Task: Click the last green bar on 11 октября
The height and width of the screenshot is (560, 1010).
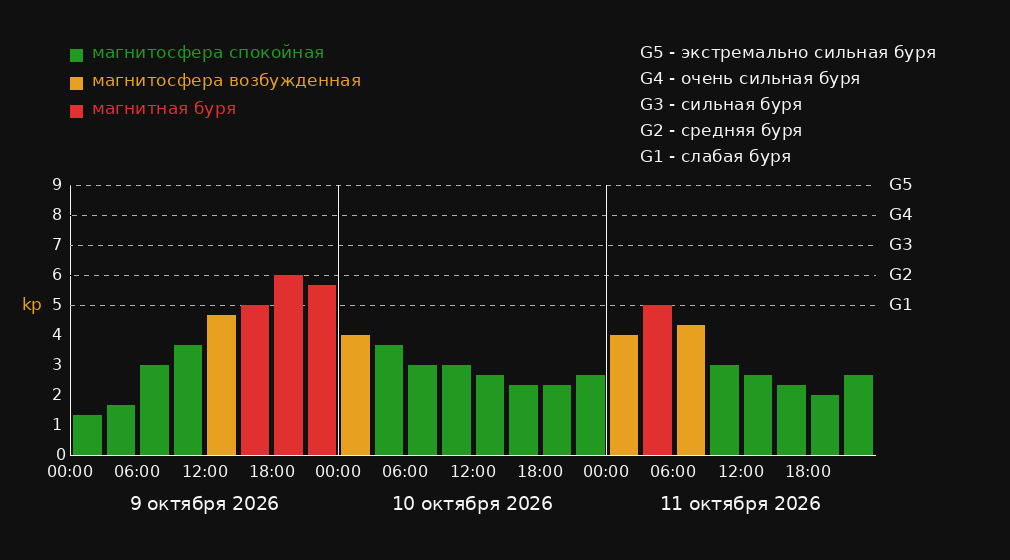Action: click(x=859, y=415)
